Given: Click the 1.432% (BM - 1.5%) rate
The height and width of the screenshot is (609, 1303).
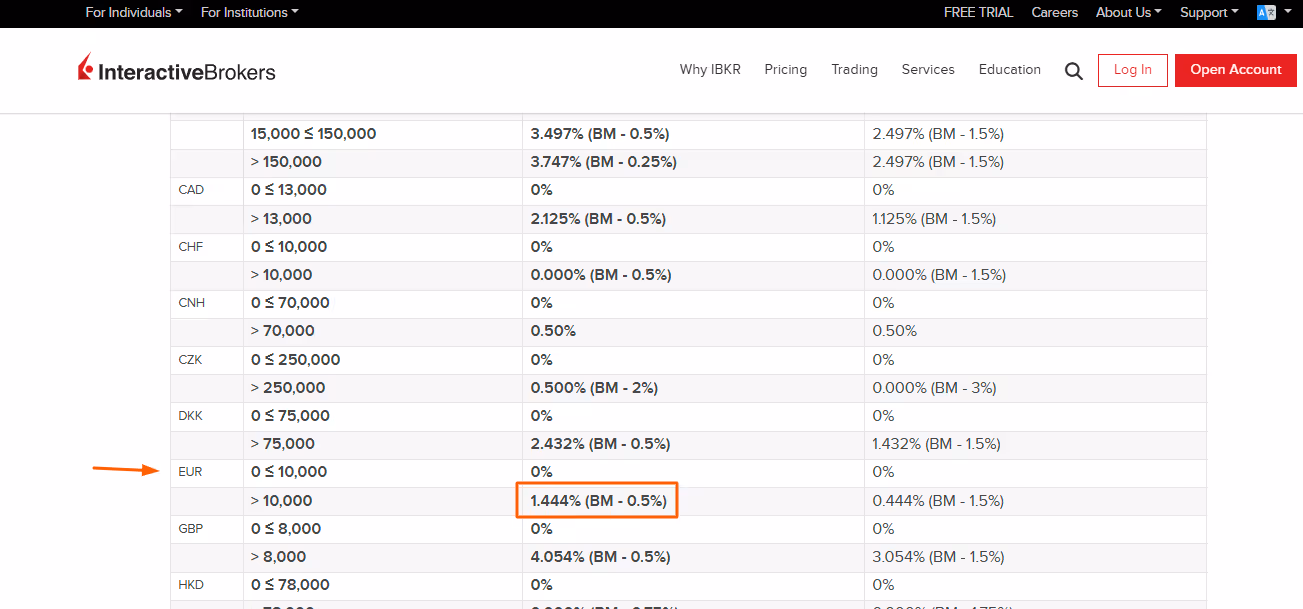Looking at the screenshot, I should (x=936, y=444).
